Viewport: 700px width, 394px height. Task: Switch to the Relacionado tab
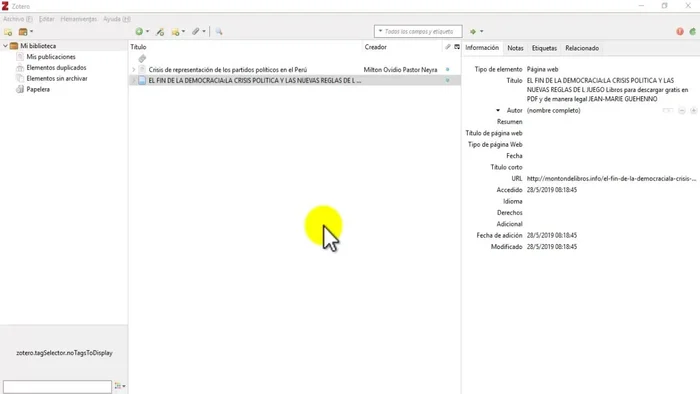pyautogui.click(x=582, y=48)
